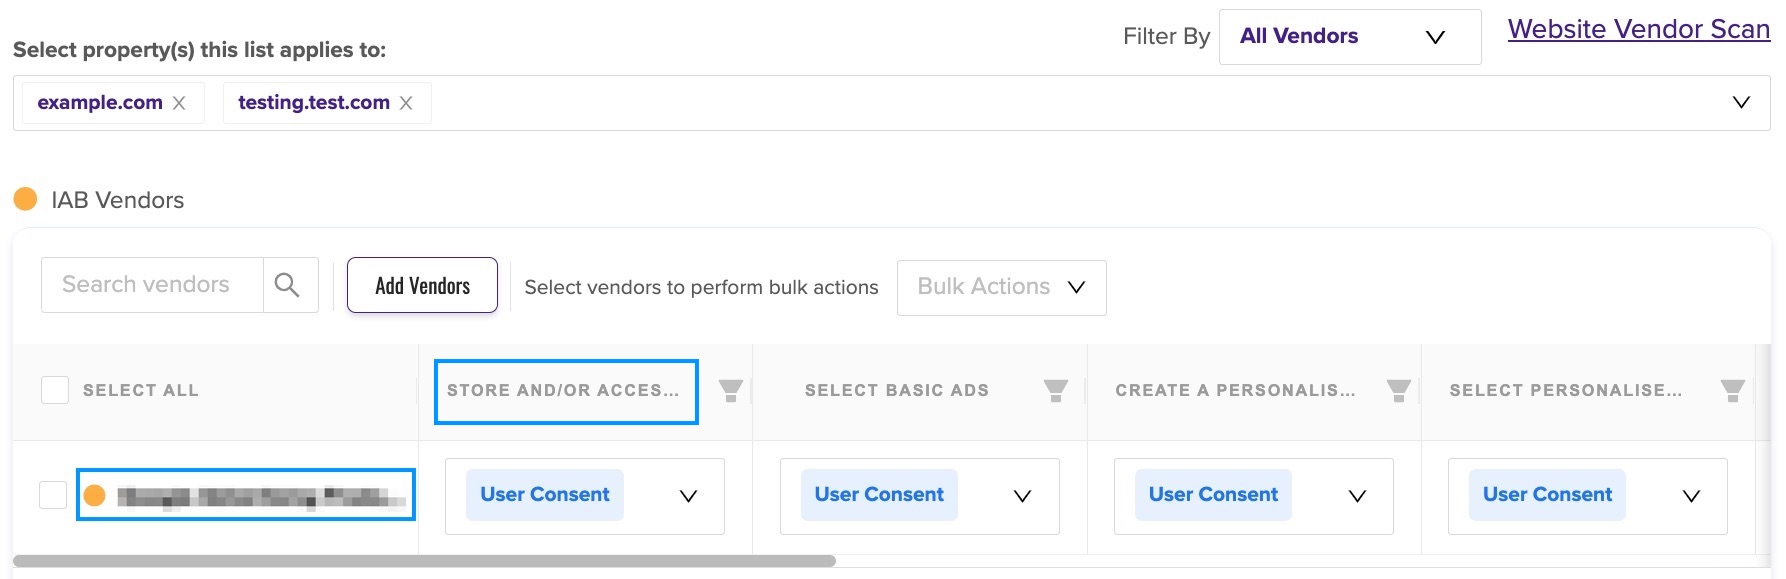Screen dimensions: 1786x579
Task: Check the Select All checkbox
Action: [x=55, y=390]
